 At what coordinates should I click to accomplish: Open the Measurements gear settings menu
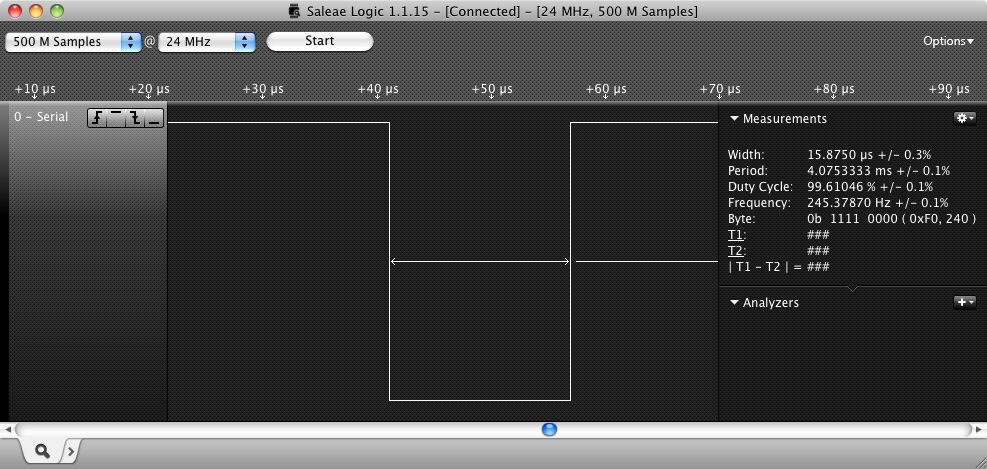(x=965, y=118)
